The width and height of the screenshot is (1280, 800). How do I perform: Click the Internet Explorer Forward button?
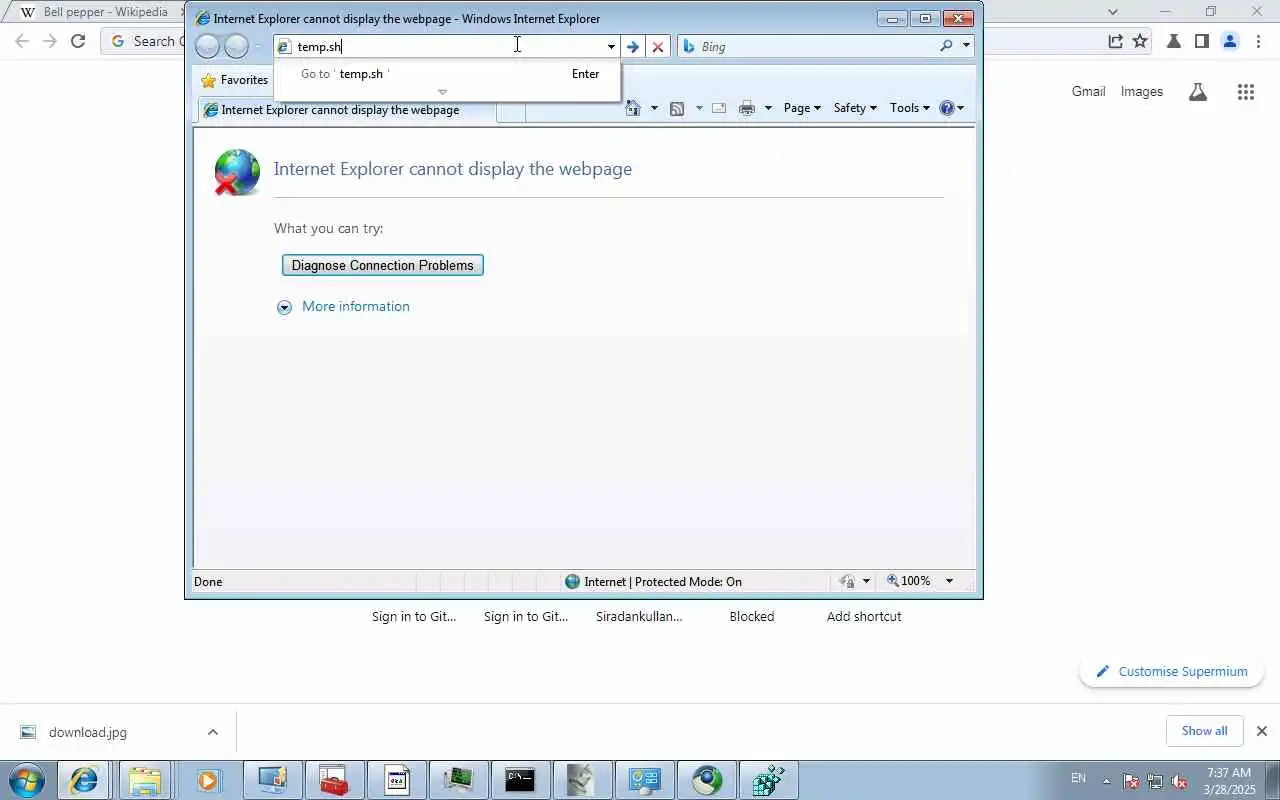click(236, 46)
